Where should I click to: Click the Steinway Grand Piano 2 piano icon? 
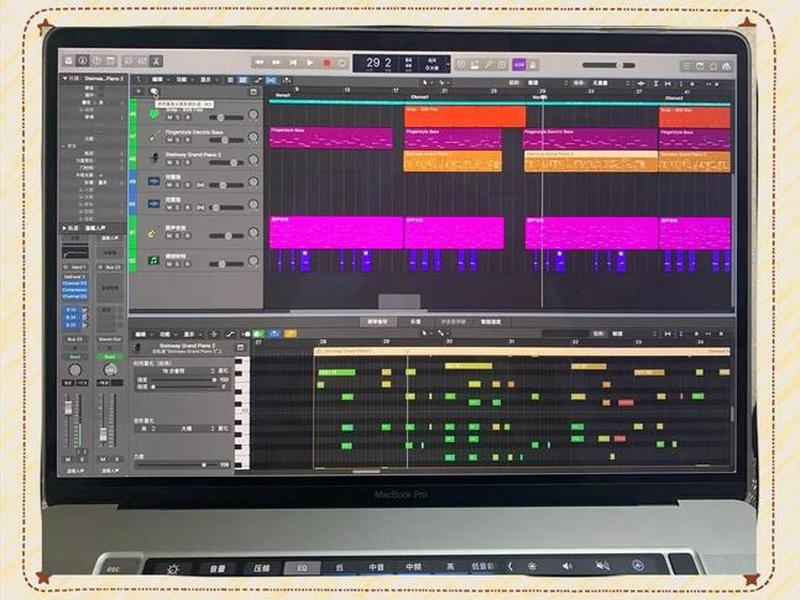(153, 159)
